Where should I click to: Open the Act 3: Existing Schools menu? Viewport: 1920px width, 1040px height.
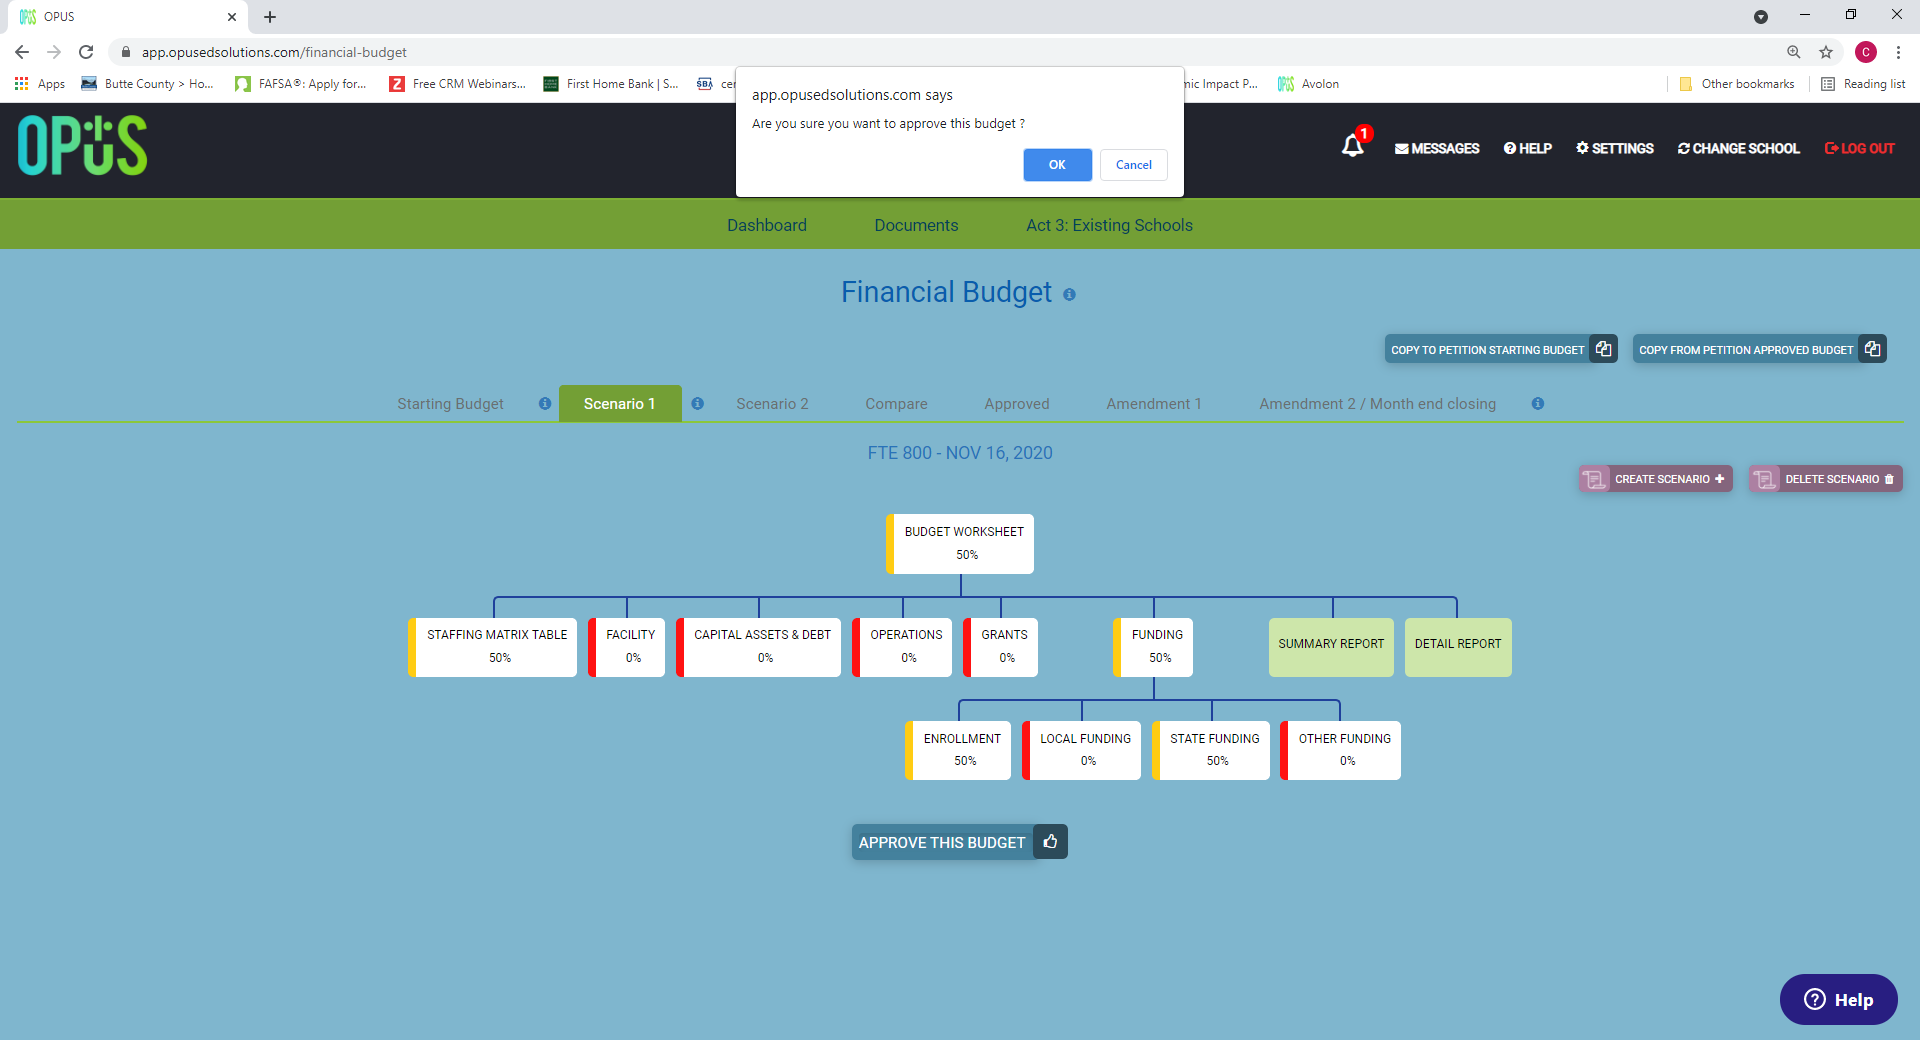point(1109,225)
